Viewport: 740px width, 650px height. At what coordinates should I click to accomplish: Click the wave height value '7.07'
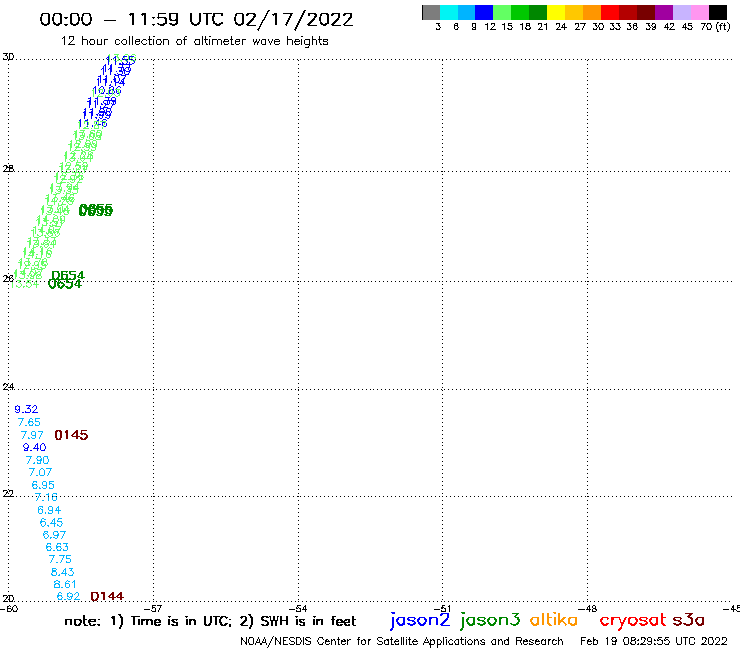coord(40,472)
